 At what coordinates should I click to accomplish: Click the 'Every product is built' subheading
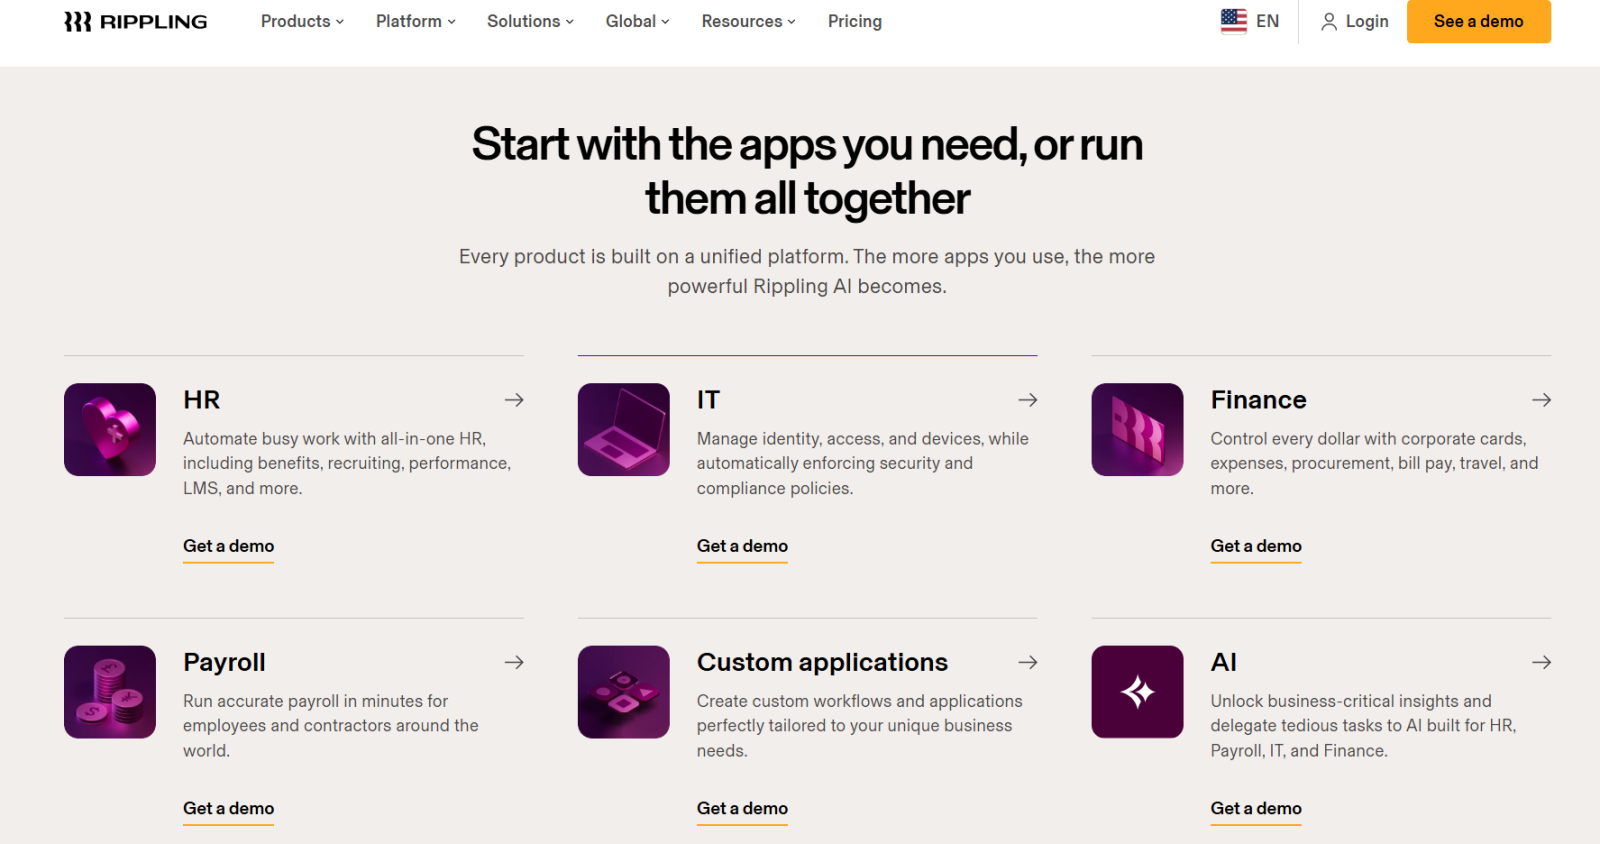pos(807,271)
